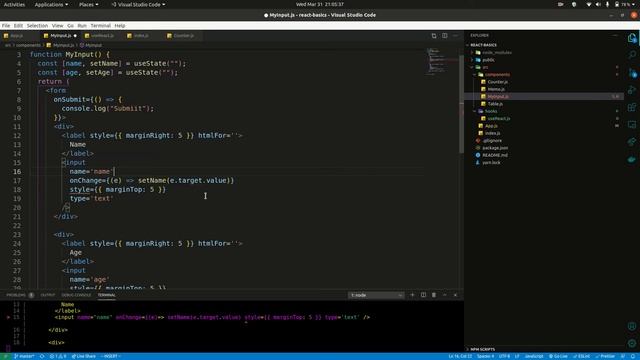Click ESLint status bar item
The width and height of the screenshot is (640, 360).
(x=581, y=356)
